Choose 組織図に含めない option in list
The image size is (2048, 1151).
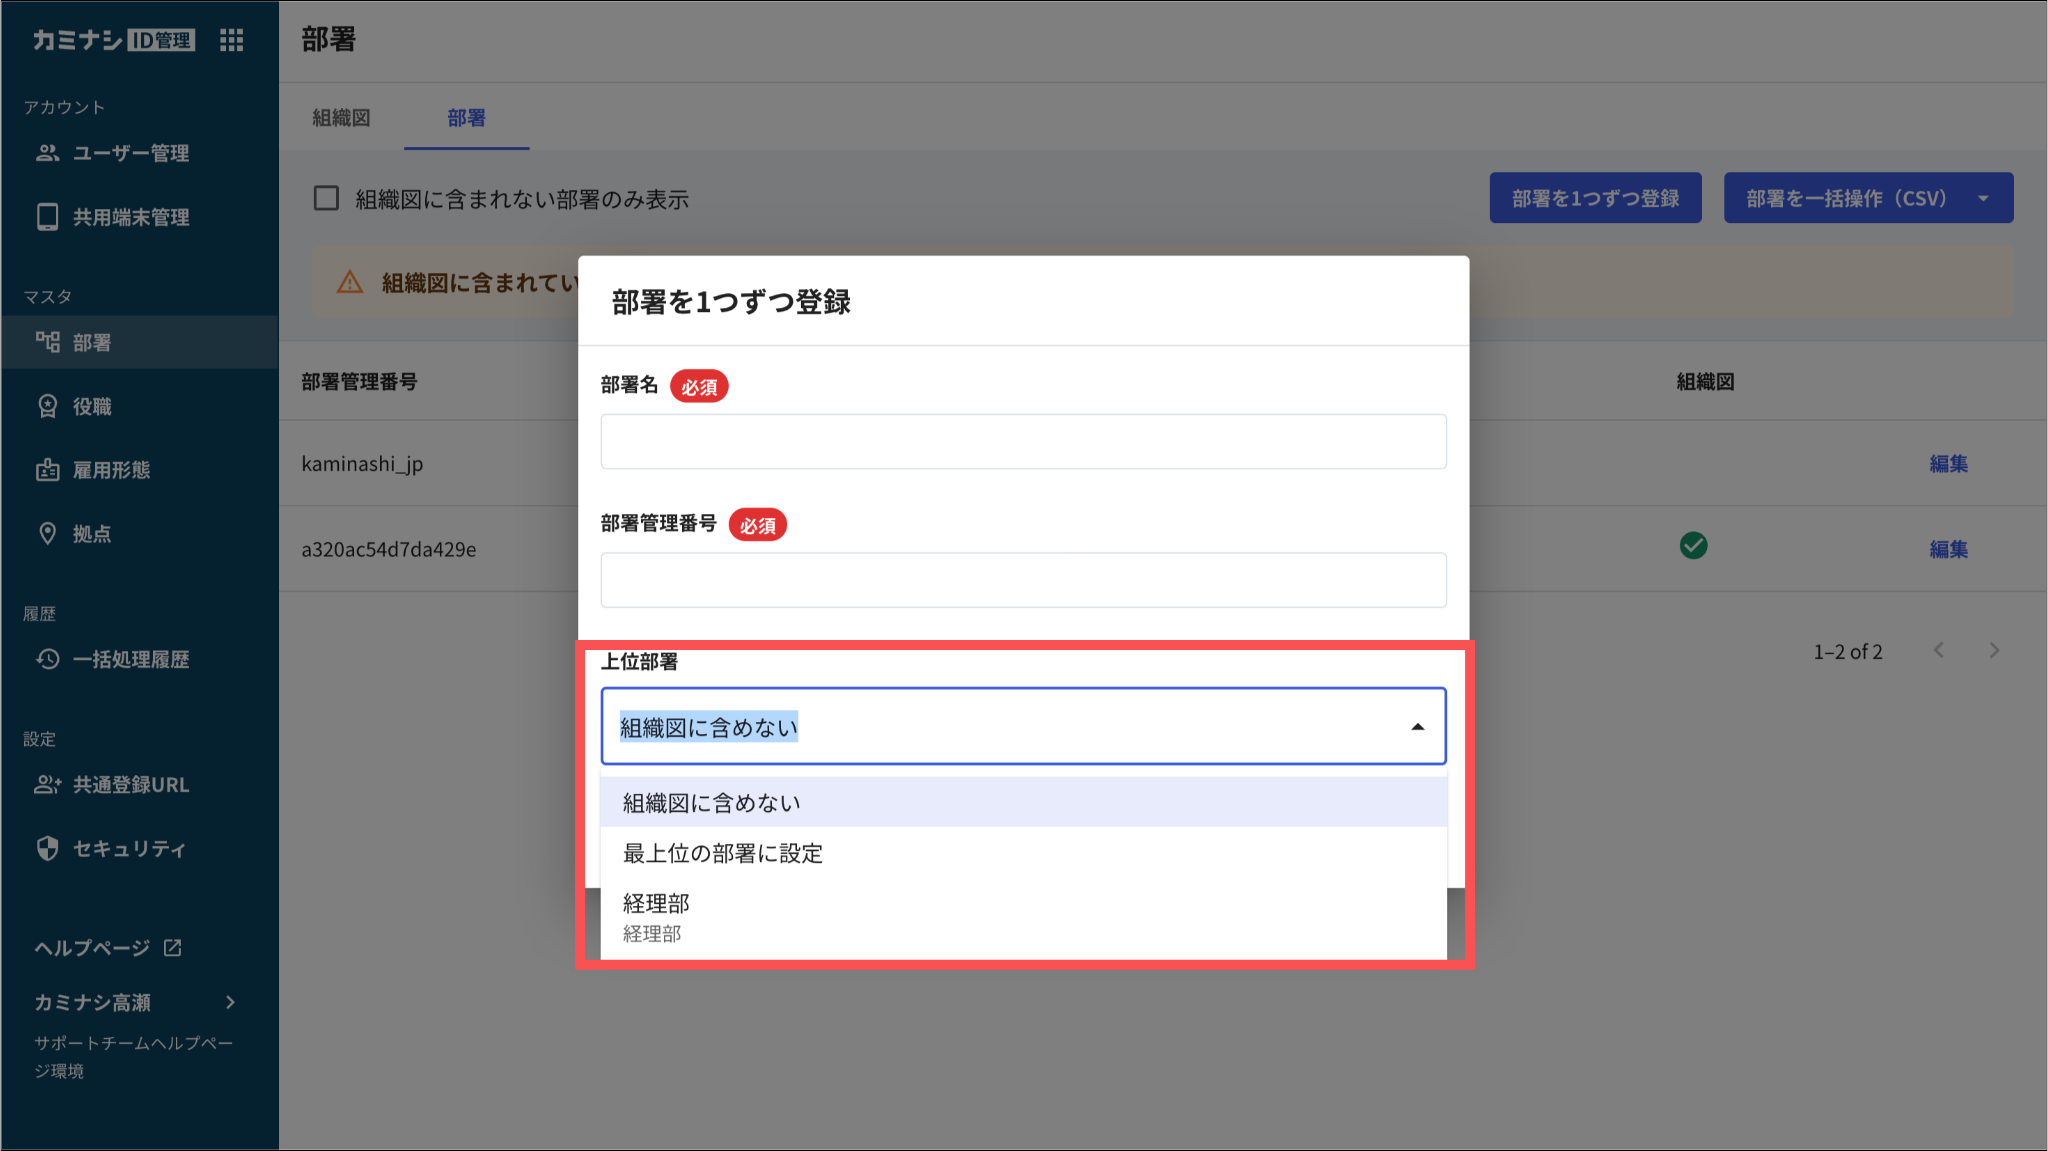[711, 803]
